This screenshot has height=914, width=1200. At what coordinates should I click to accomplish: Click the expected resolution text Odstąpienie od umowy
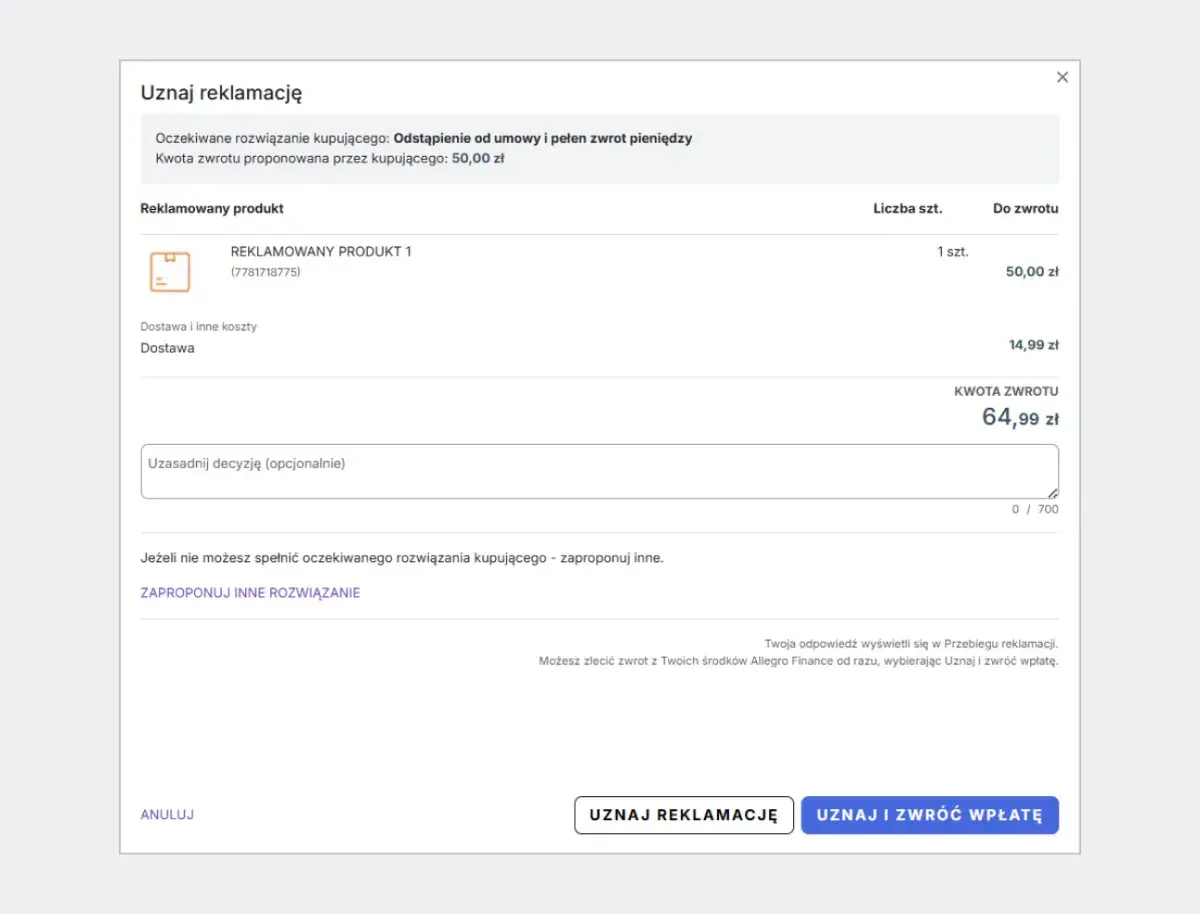tap(543, 138)
